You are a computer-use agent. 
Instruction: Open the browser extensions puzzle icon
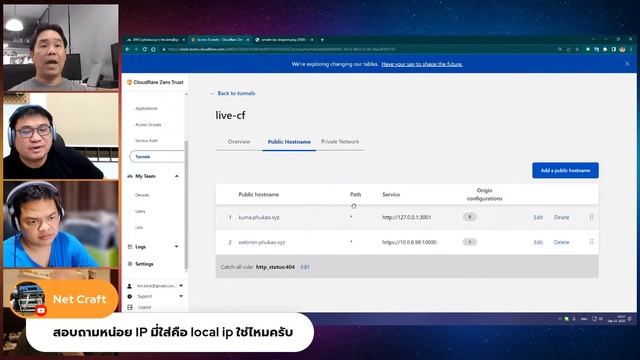coord(605,49)
